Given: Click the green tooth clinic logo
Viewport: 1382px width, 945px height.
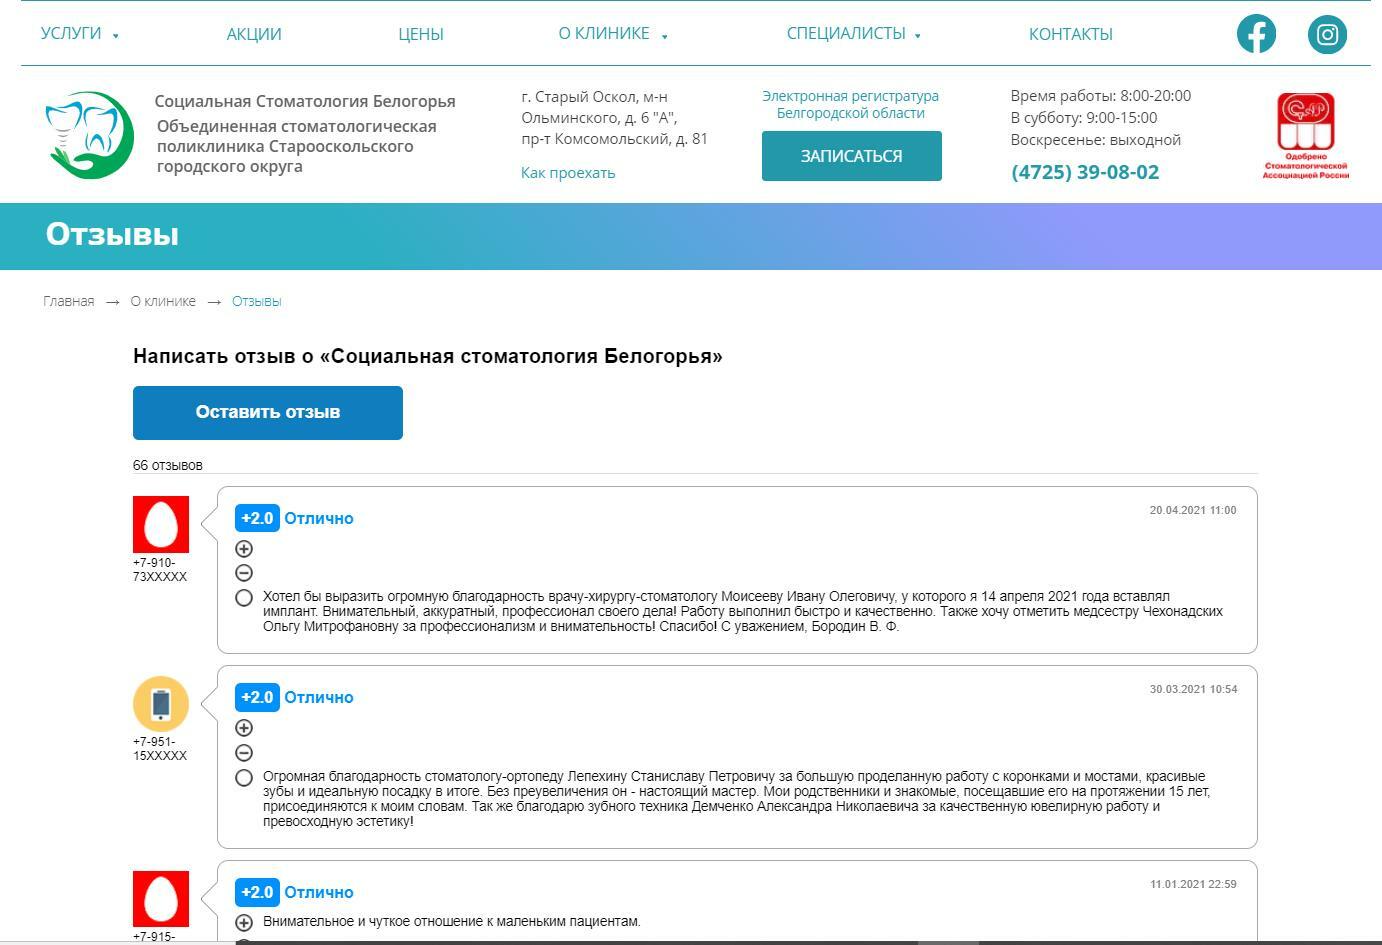Looking at the screenshot, I should [x=89, y=135].
